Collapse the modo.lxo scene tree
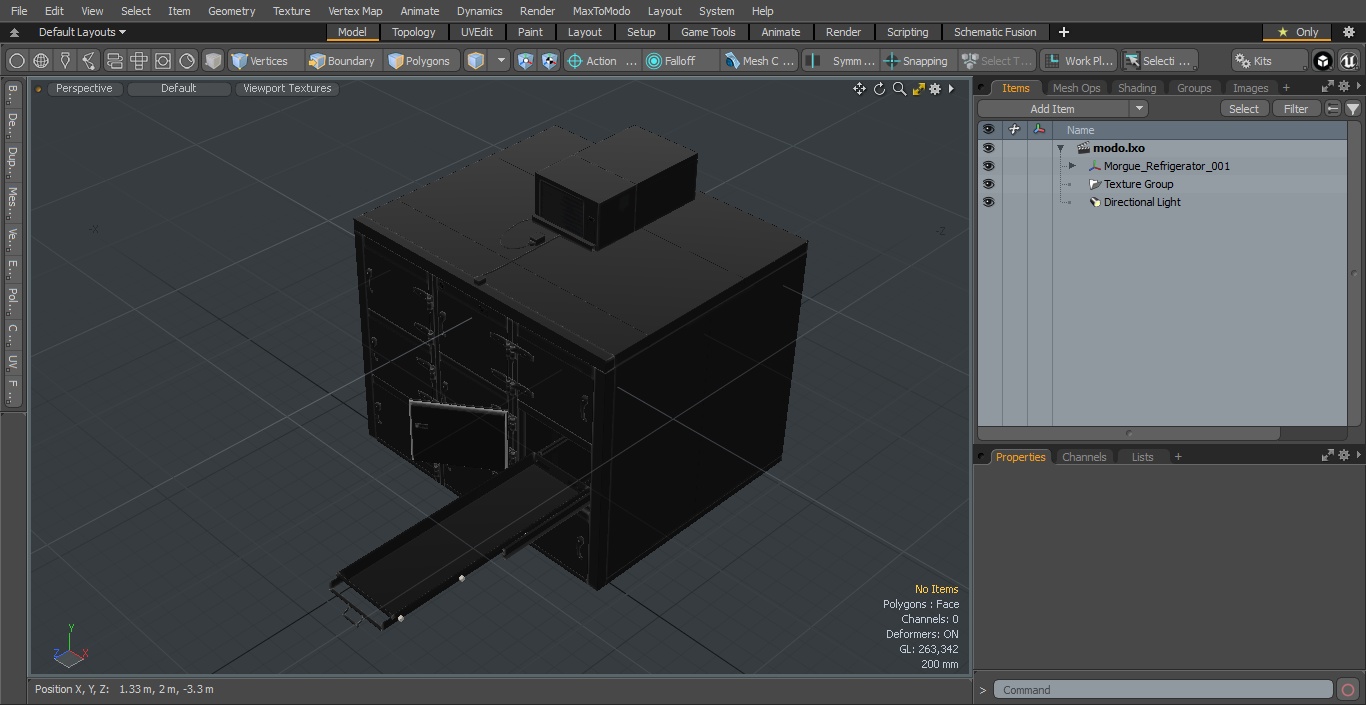The height and width of the screenshot is (705, 1366). click(x=1060, y=148)
